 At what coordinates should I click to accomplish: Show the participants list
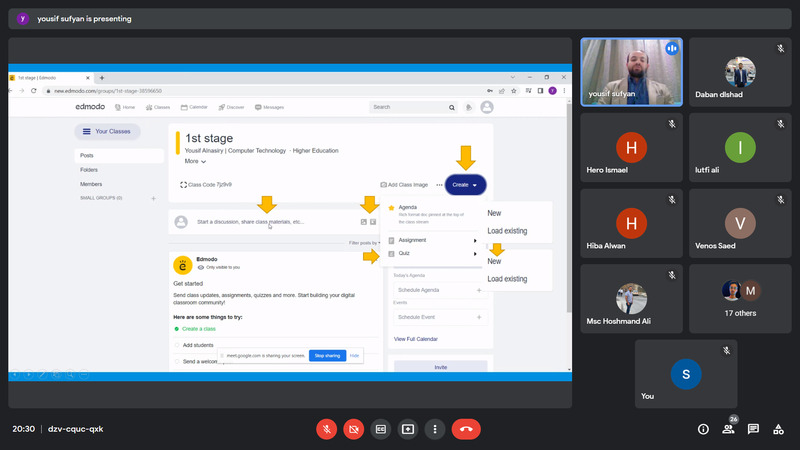coord(728,429)
